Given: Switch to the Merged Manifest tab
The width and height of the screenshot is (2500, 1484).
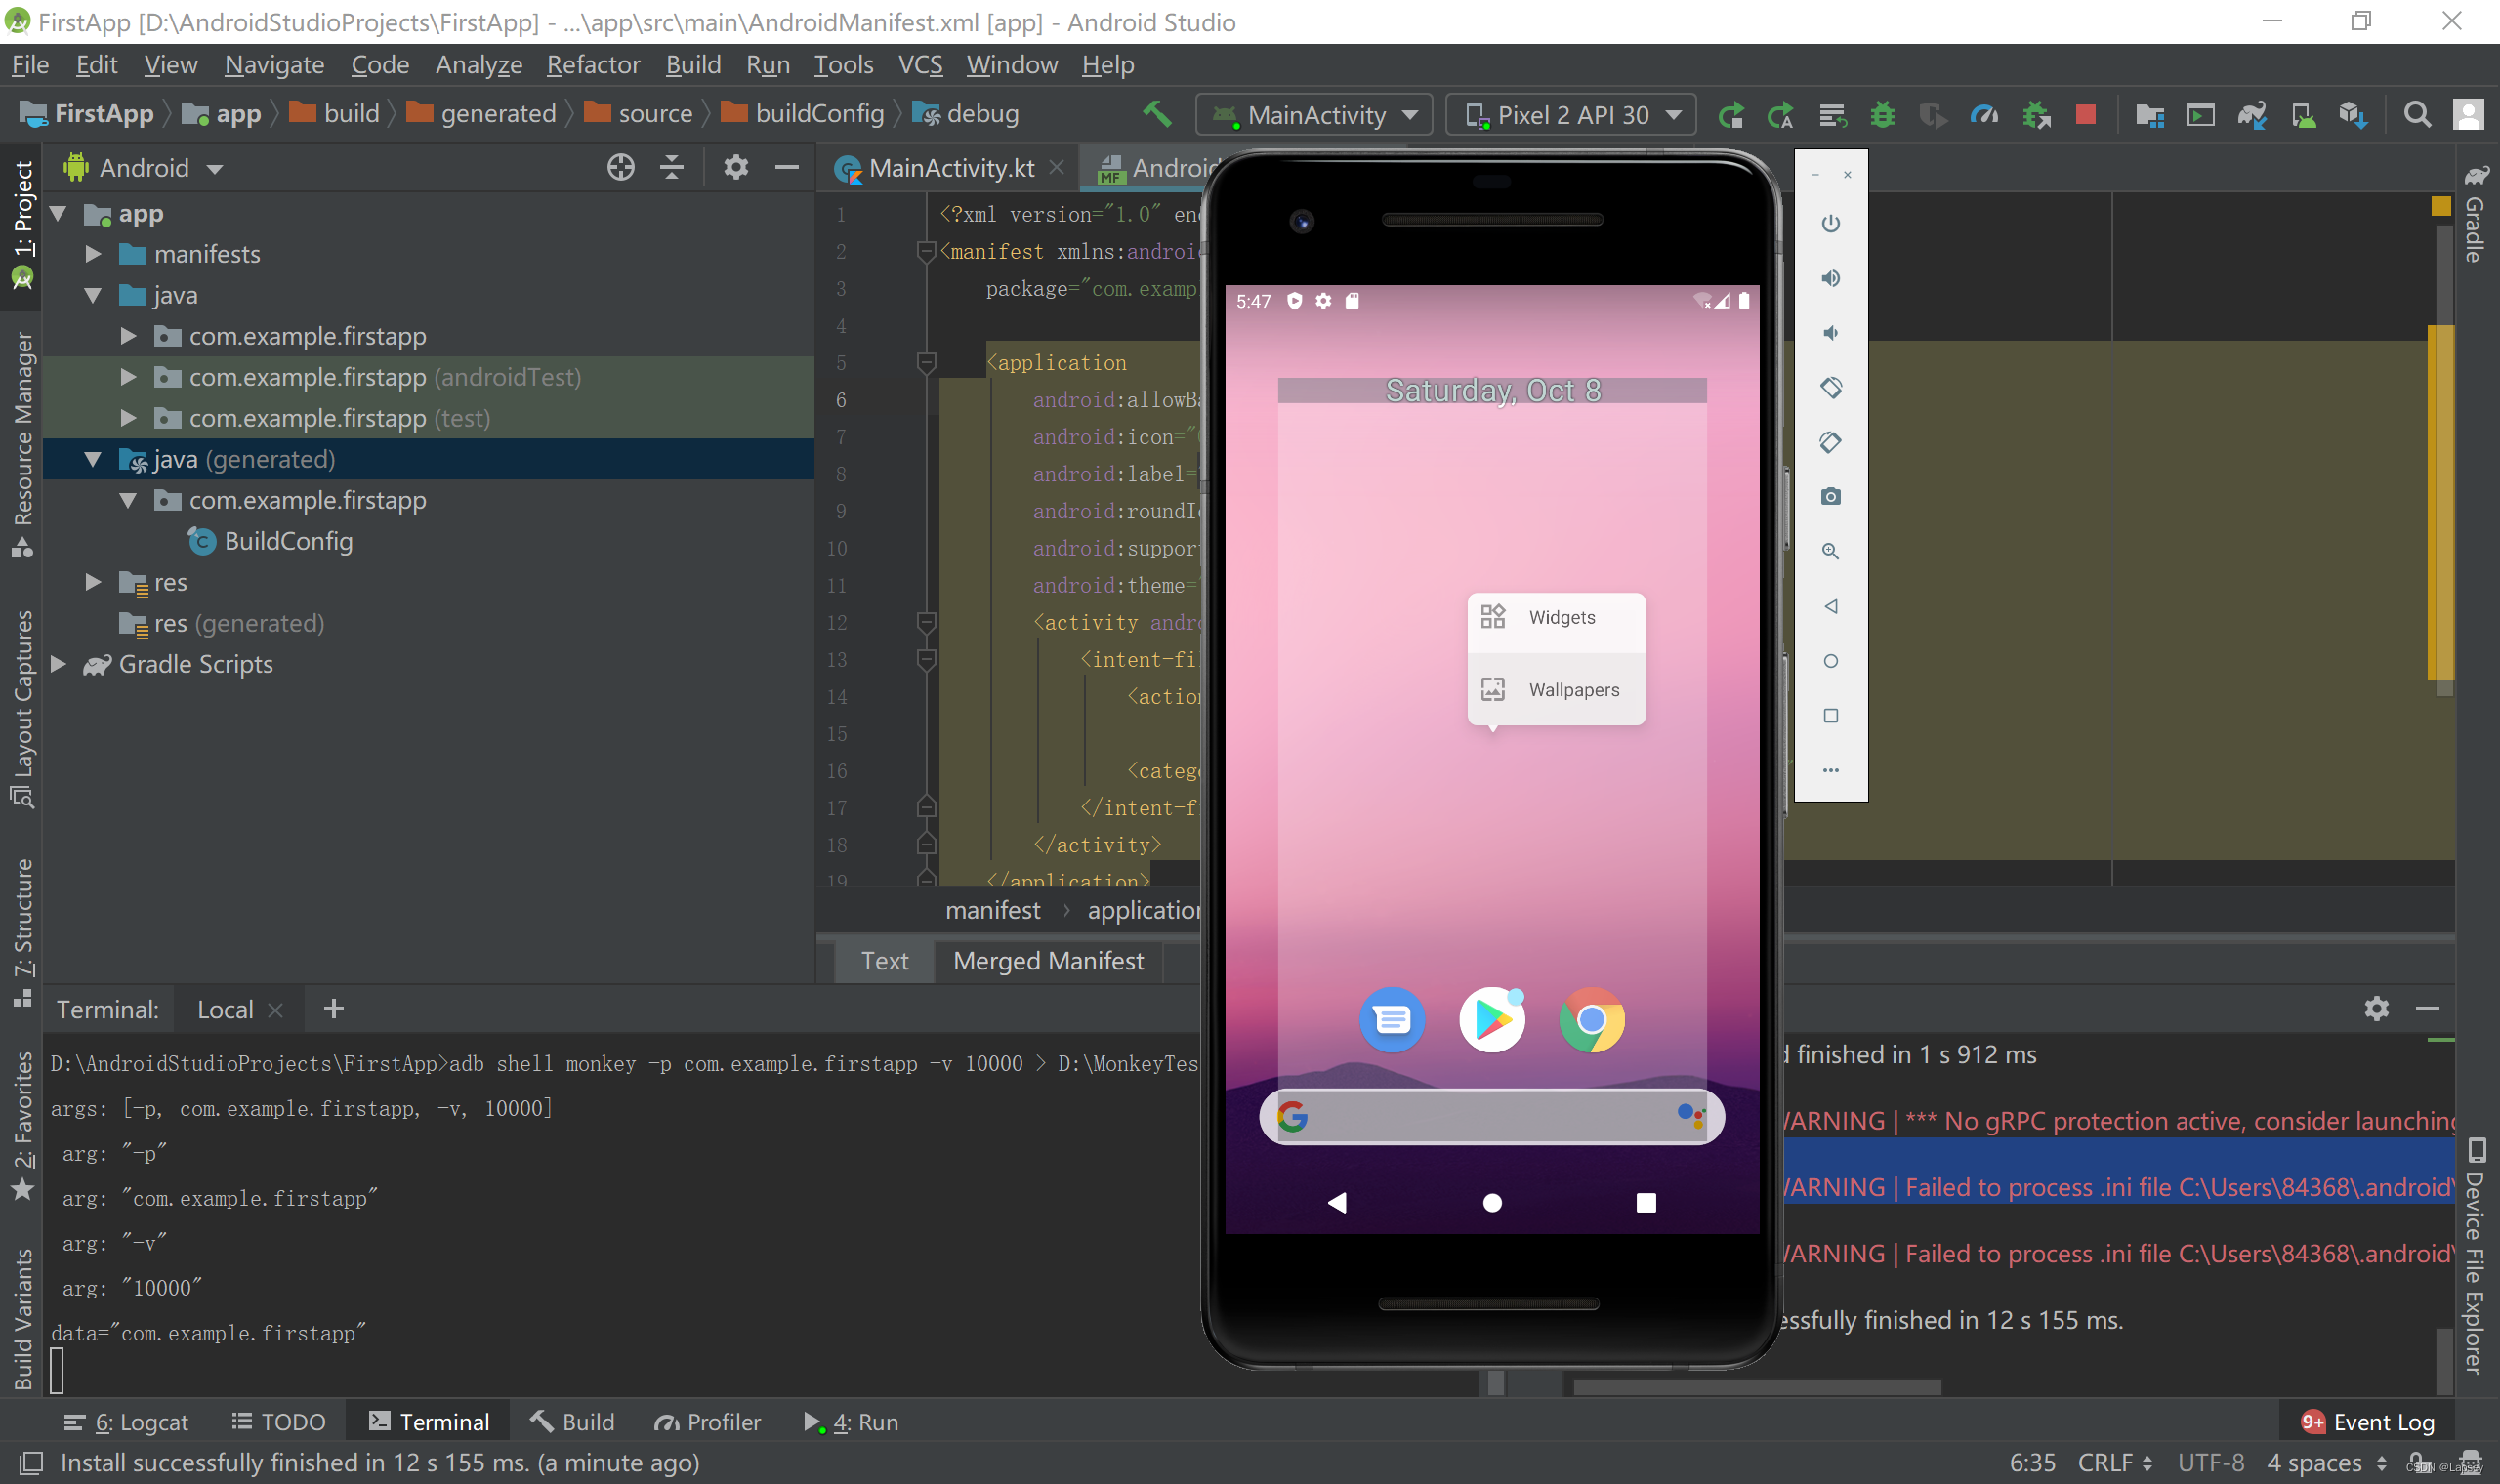Looking at the screenshot, I should pos(1047,961).
